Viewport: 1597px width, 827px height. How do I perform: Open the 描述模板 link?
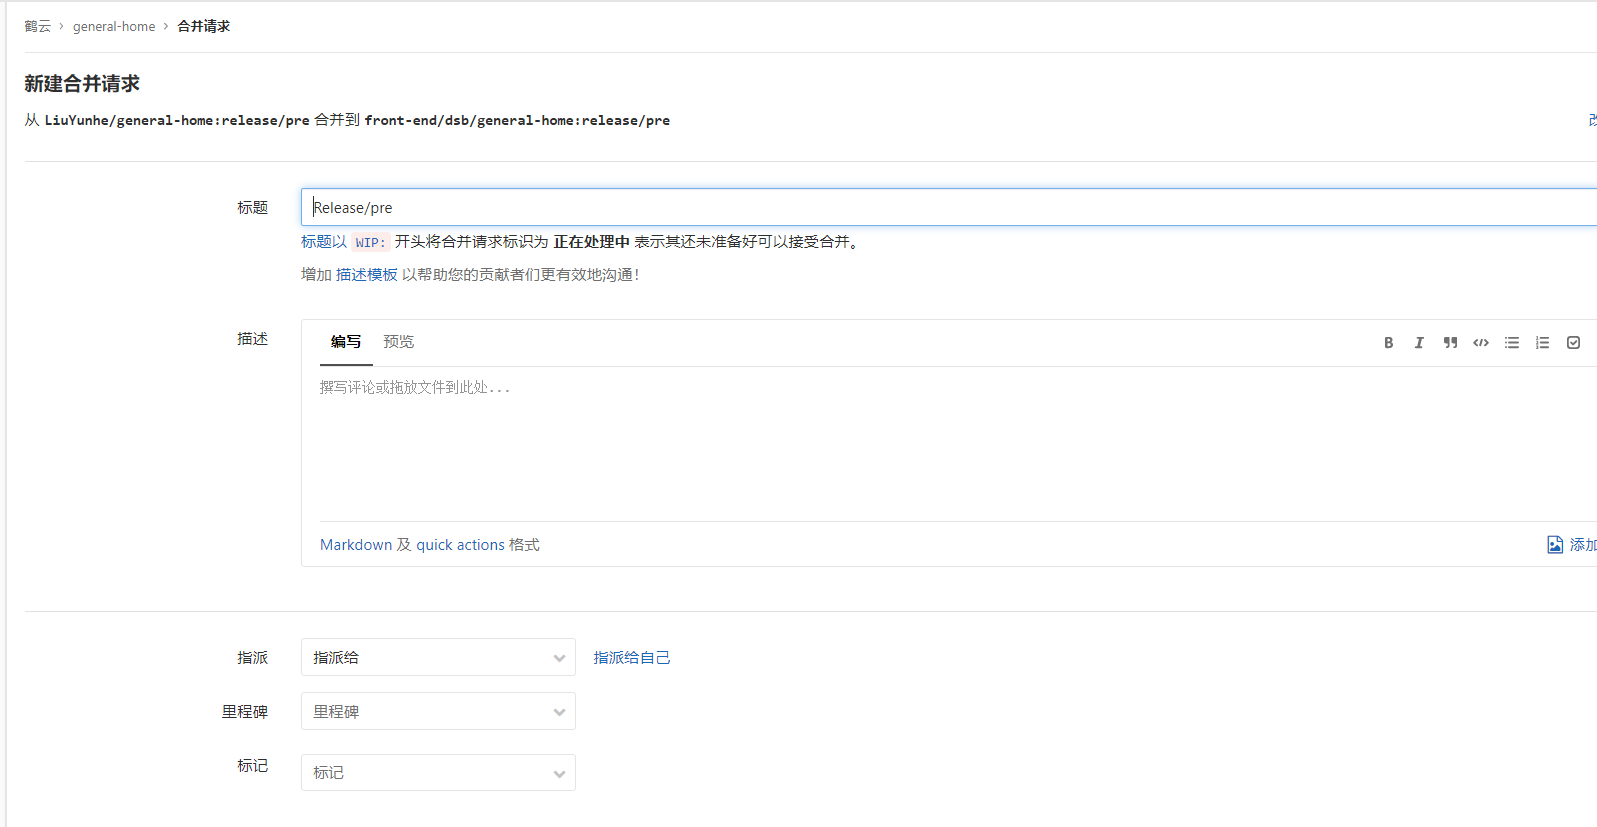pos(367,274)
